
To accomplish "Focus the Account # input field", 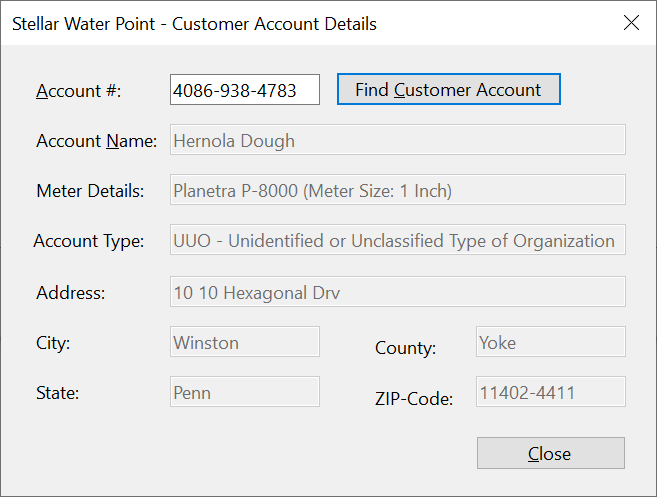I will pyautogui.click(x=245, y=90).
